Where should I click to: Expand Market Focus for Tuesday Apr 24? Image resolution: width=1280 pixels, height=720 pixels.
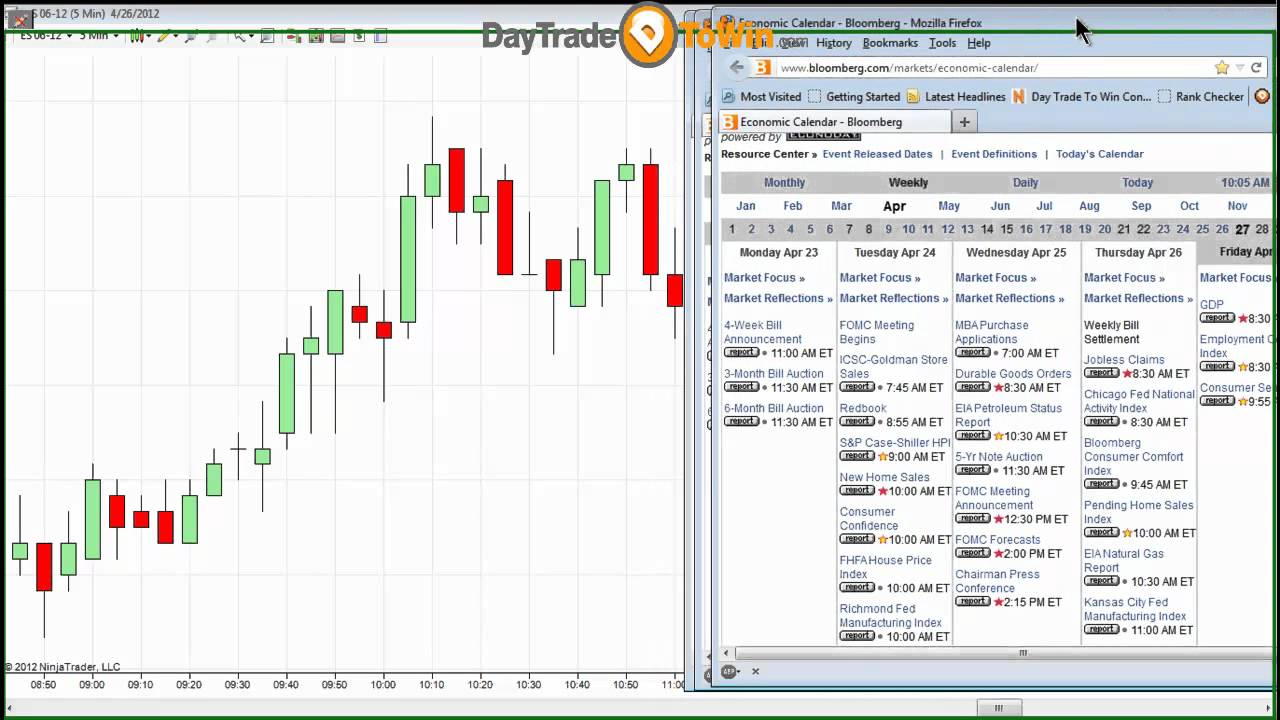[880, 278]
